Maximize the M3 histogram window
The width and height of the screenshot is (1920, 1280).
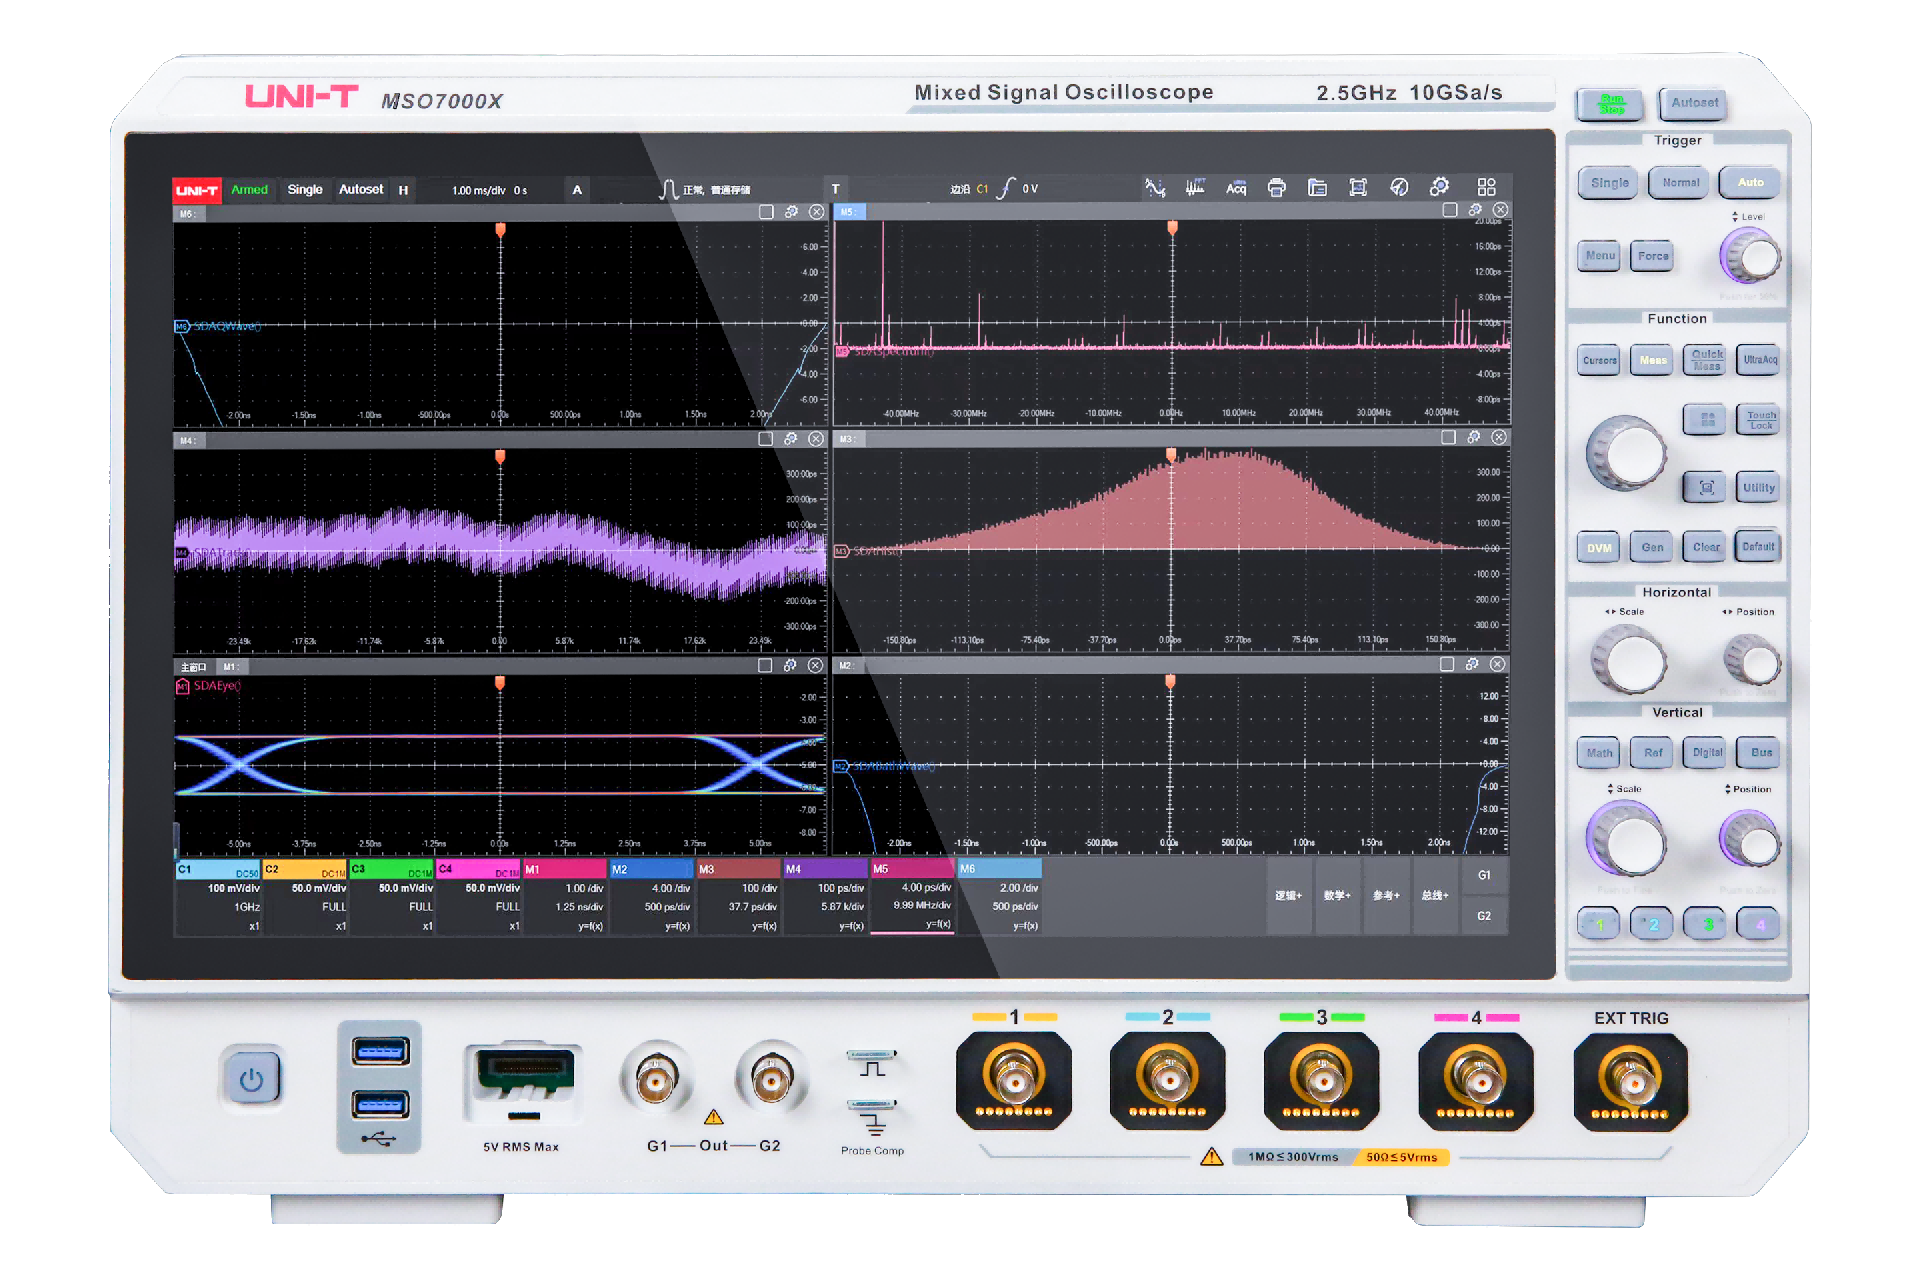point(1448,437)
